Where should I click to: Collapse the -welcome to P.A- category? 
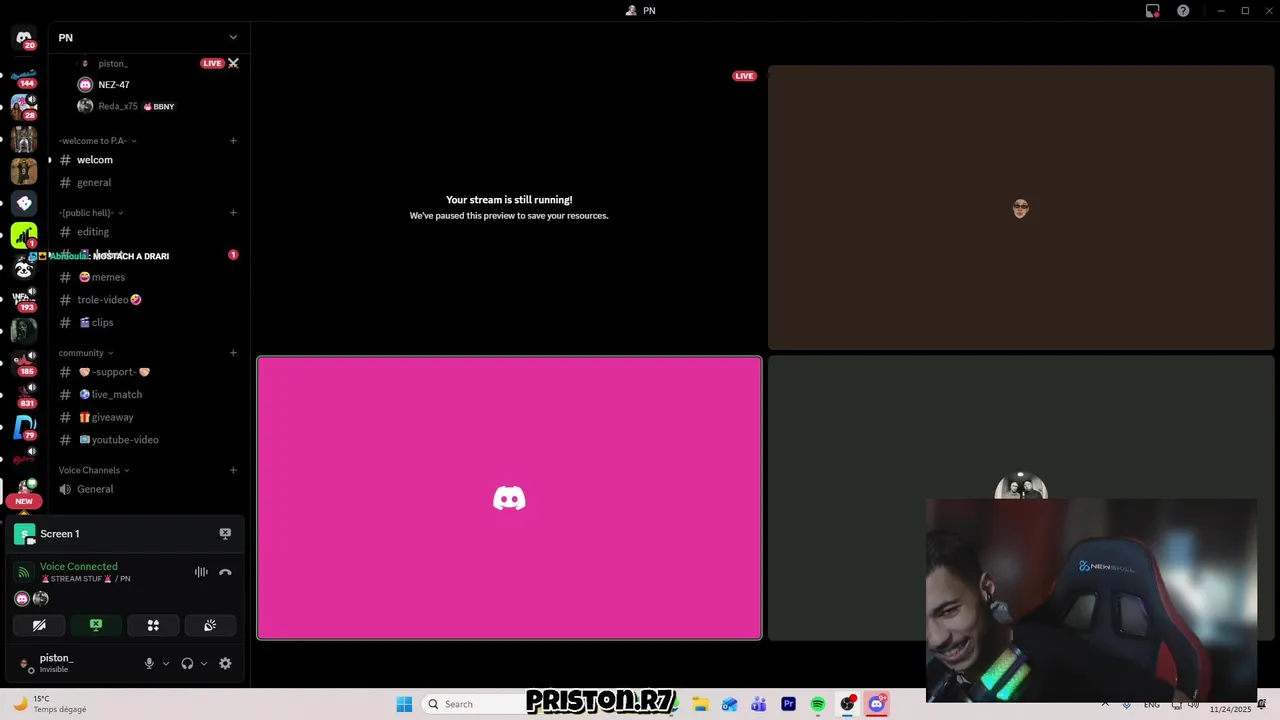(x=98, y=141)
